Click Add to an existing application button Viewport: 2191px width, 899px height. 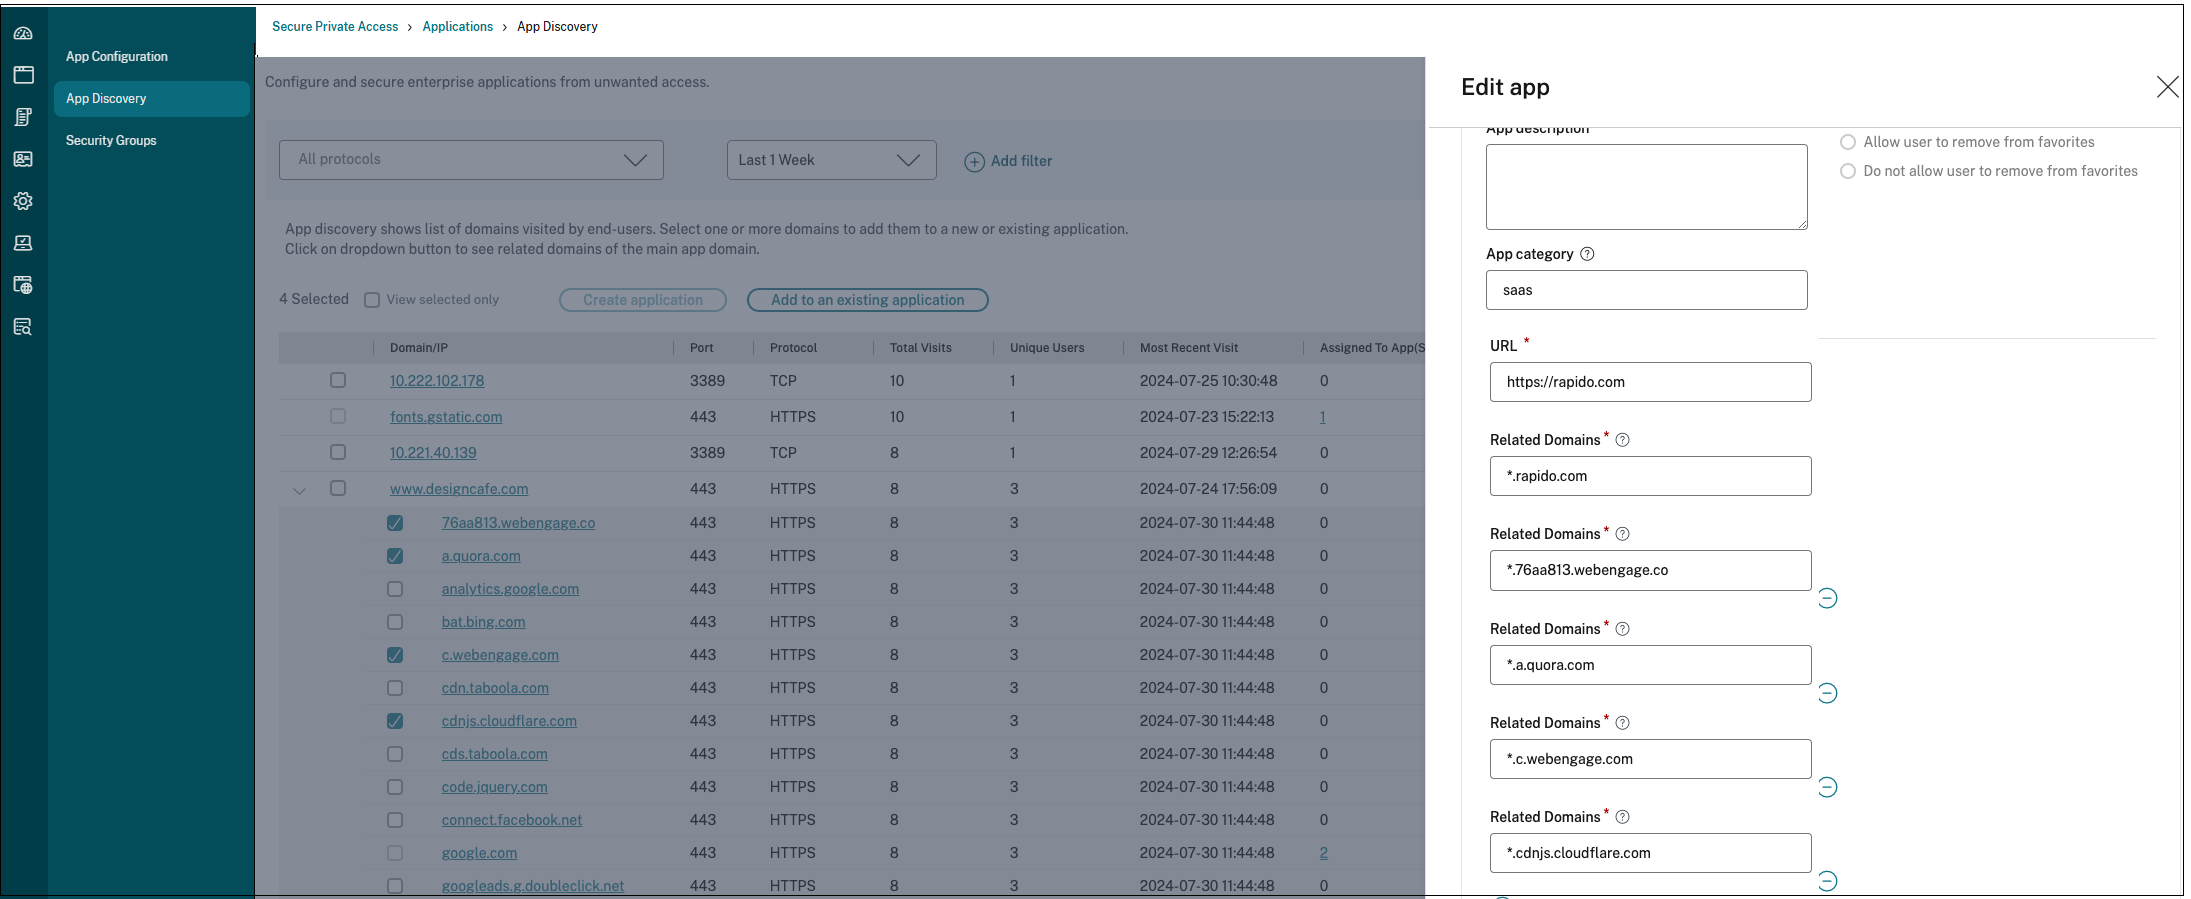(x=867, y=300)
